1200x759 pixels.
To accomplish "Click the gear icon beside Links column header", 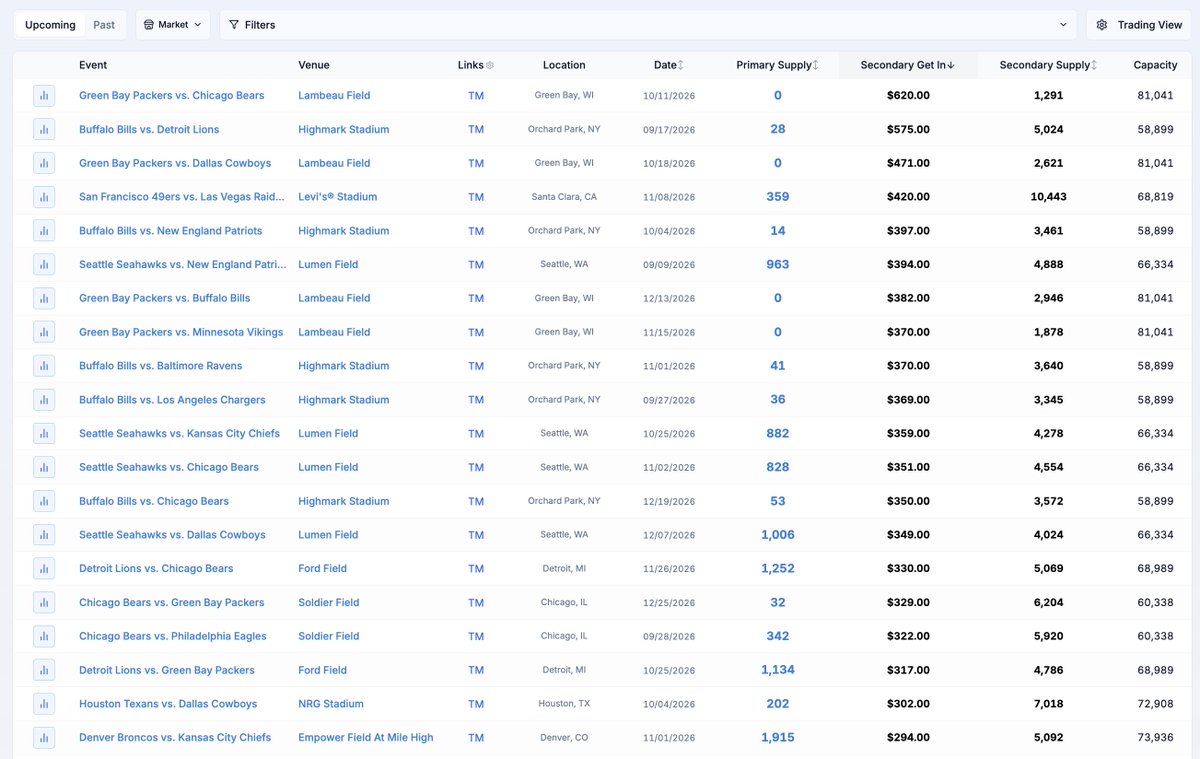I will pyautogui.click(x=491, y=65).
